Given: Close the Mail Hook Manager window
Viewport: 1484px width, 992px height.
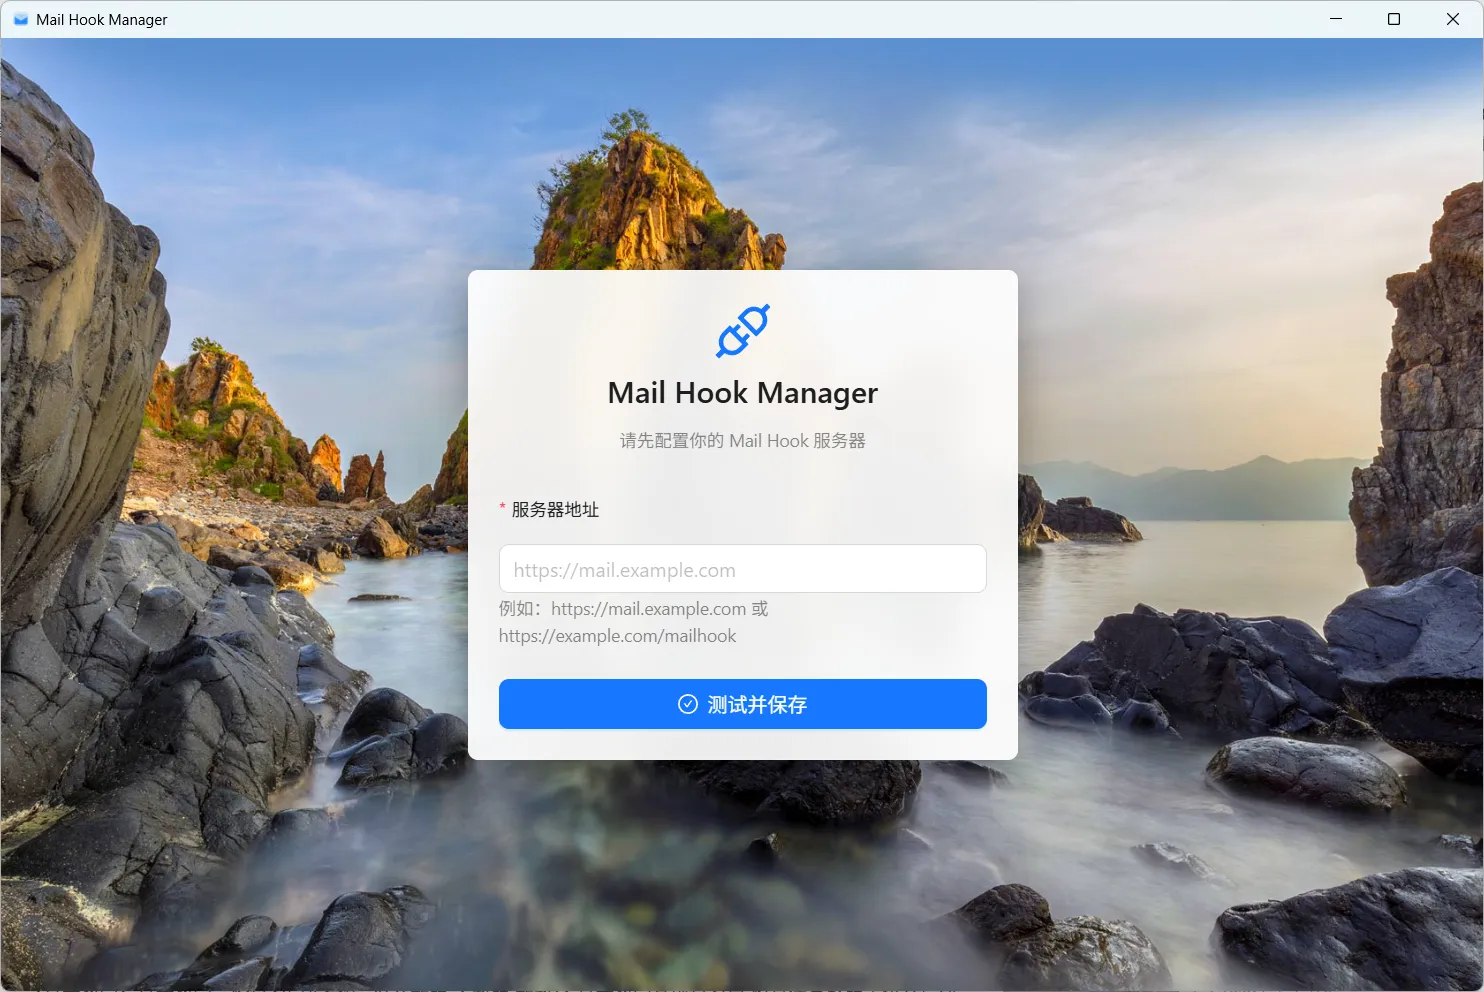Looking at the screenshot, I should click(1453, 19).
